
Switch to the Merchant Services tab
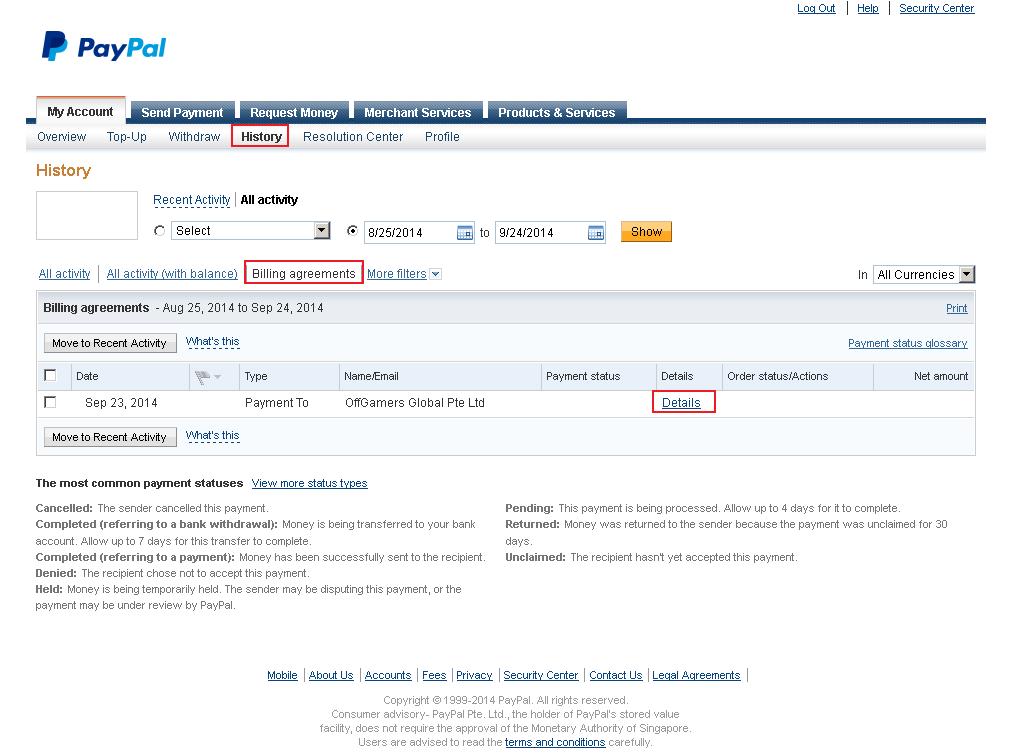coord(418,112)
